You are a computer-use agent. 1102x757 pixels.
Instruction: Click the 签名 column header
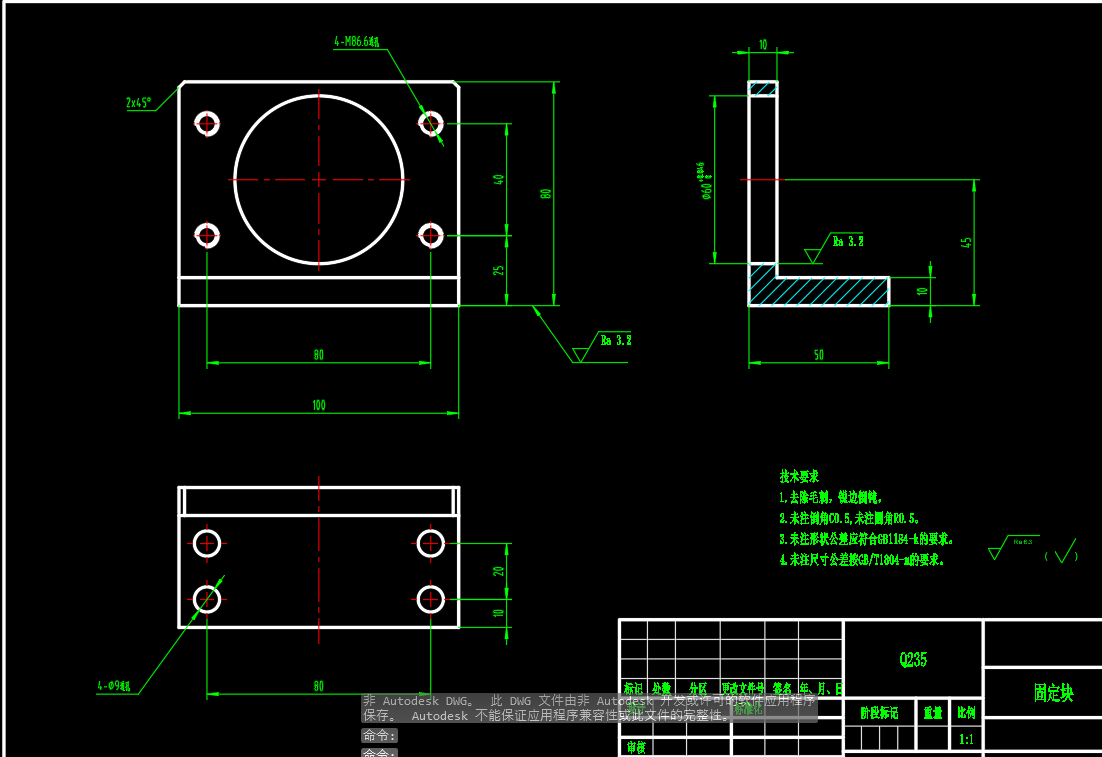pyautogui.click(x=782, y=688)
